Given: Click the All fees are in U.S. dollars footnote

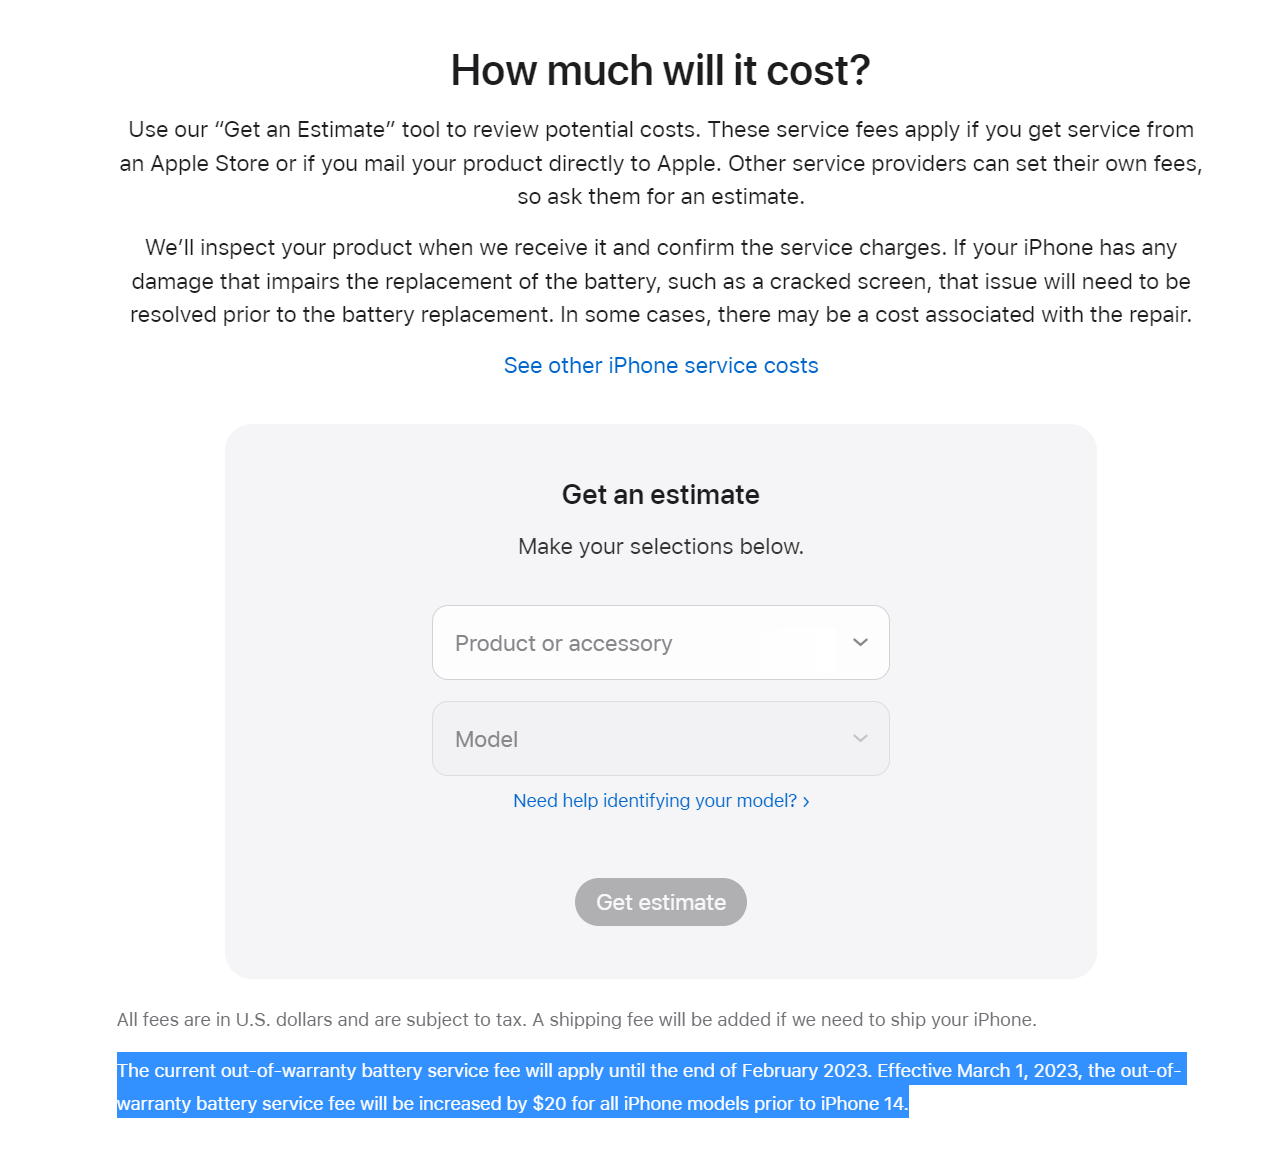Looking at the screenshot, I should pyautogui.click(x=576, y=1020).
